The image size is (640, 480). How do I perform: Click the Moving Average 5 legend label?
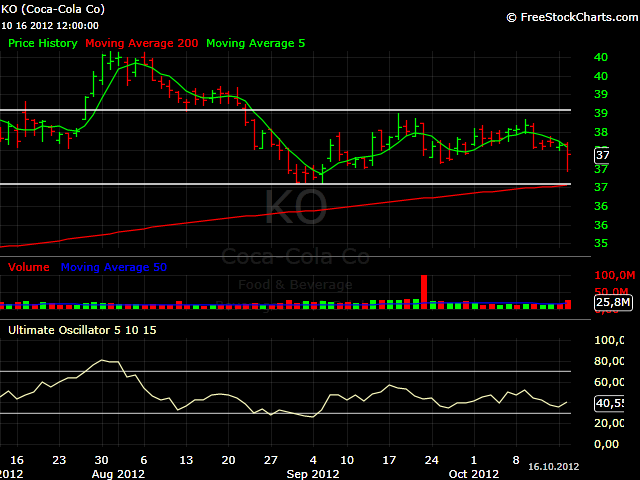click(x=256, y=43)
